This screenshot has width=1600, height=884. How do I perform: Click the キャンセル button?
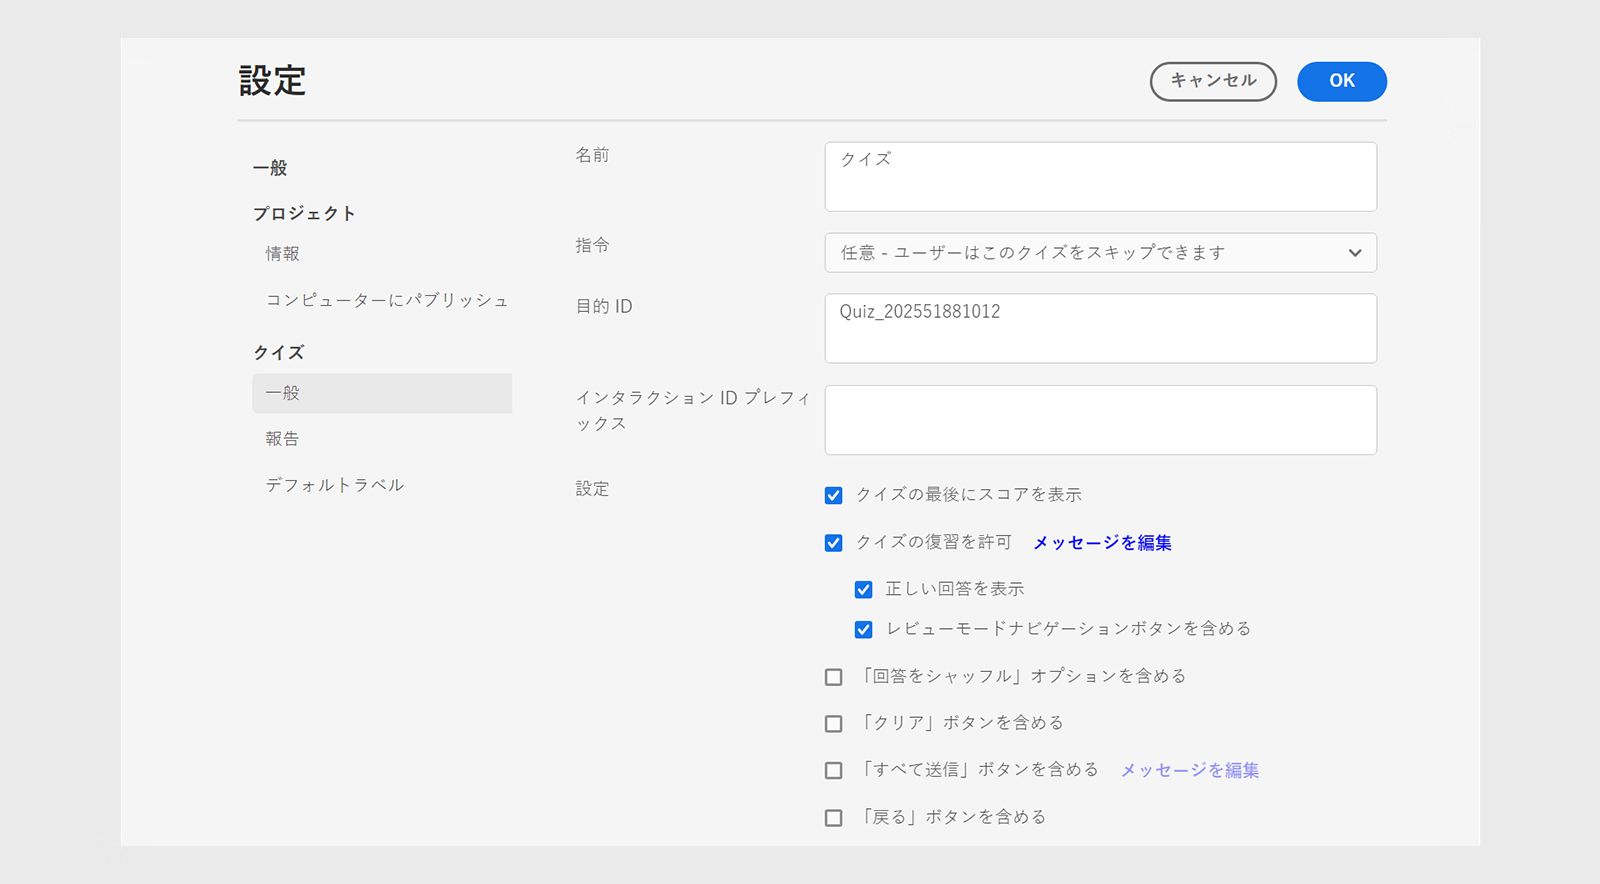tap(1212, 81)
